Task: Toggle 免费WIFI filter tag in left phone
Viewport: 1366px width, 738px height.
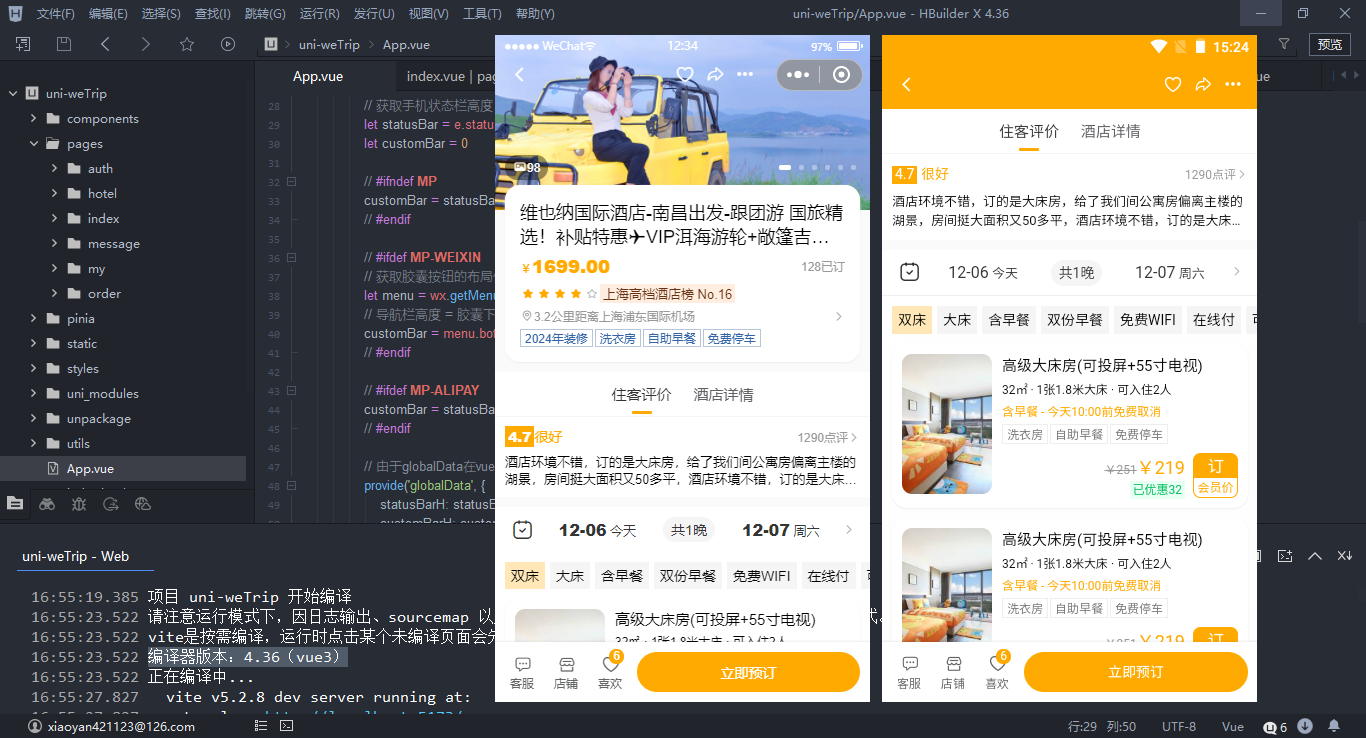Action: tap(761, 576)
